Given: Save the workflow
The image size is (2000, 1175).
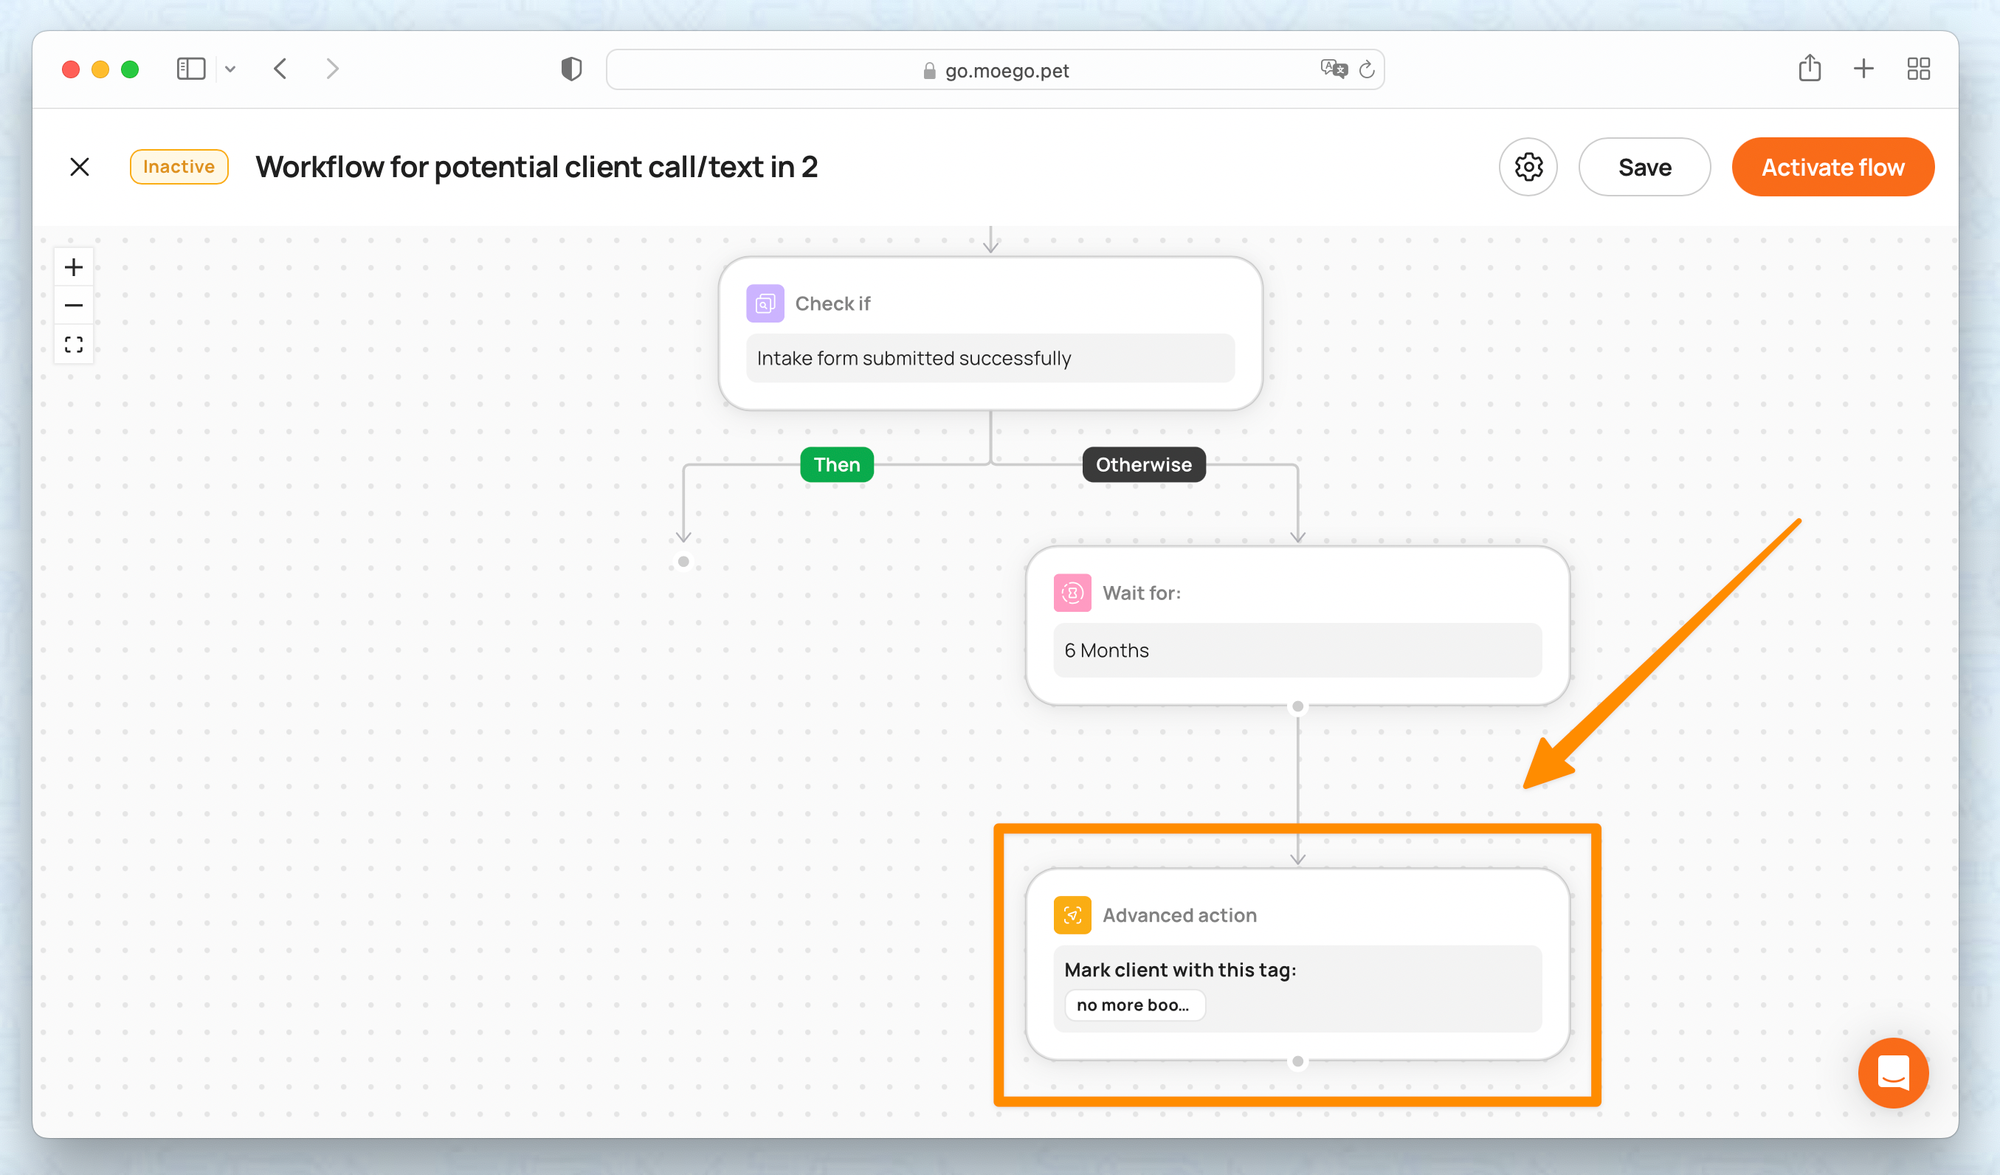Looking at the screenshot, I should (x=1644, y=167).
